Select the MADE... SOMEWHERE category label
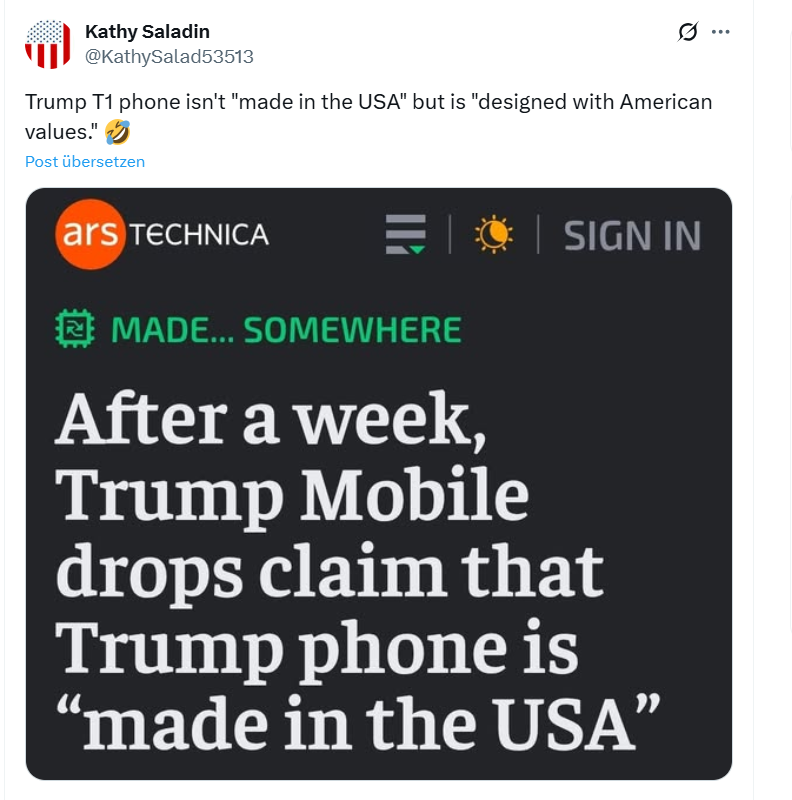The height and width of the screenshot is (800, 792). (286, 329)
